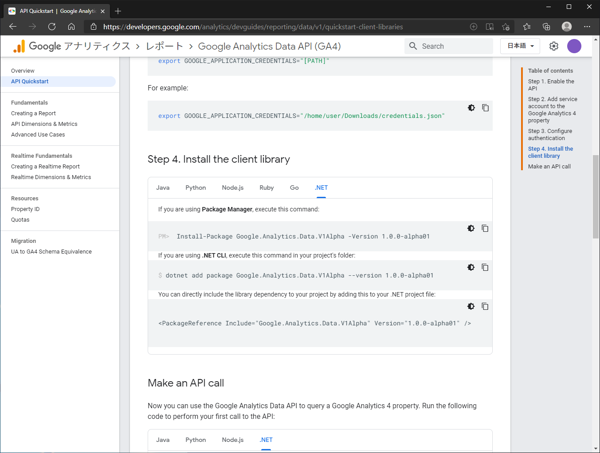The image size is (600, 453).
Task: Open UA to GA4 Schema Equivalence link
Action: click(51, 252)
